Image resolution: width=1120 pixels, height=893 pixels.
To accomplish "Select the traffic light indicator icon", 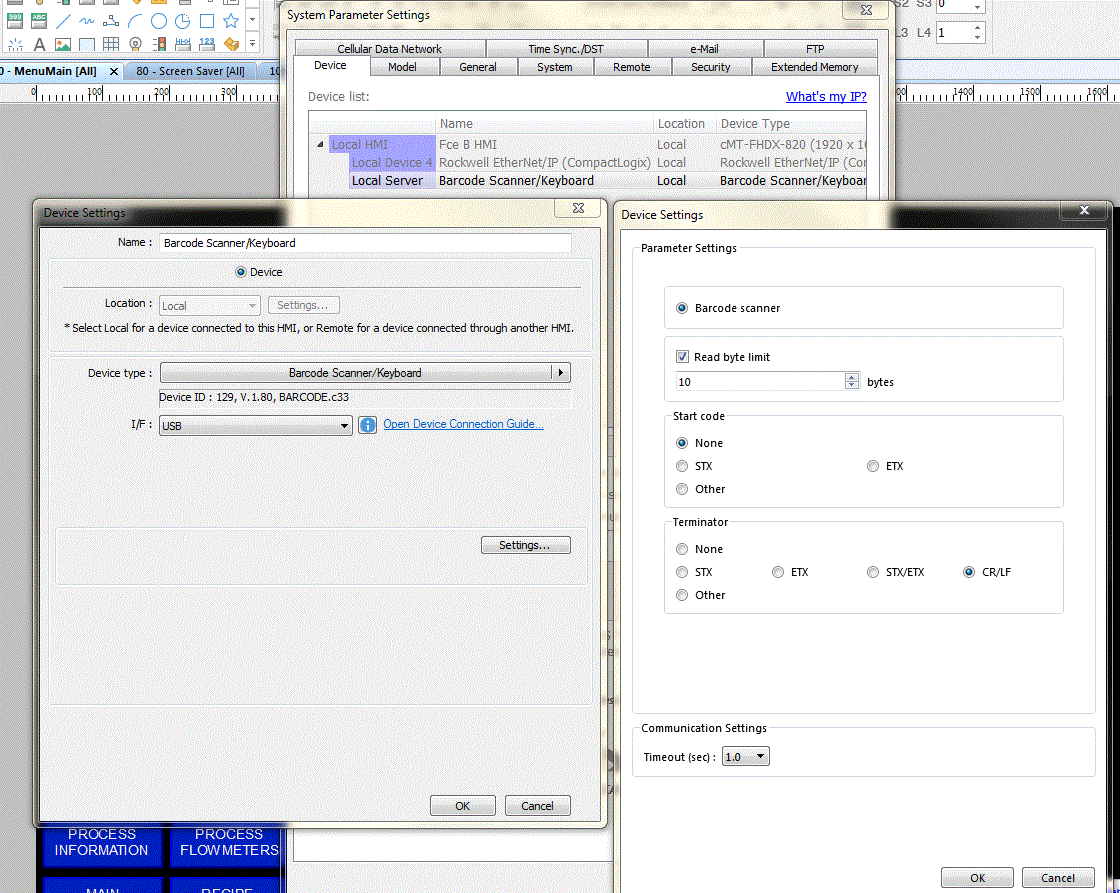I will tap(159, 45).
